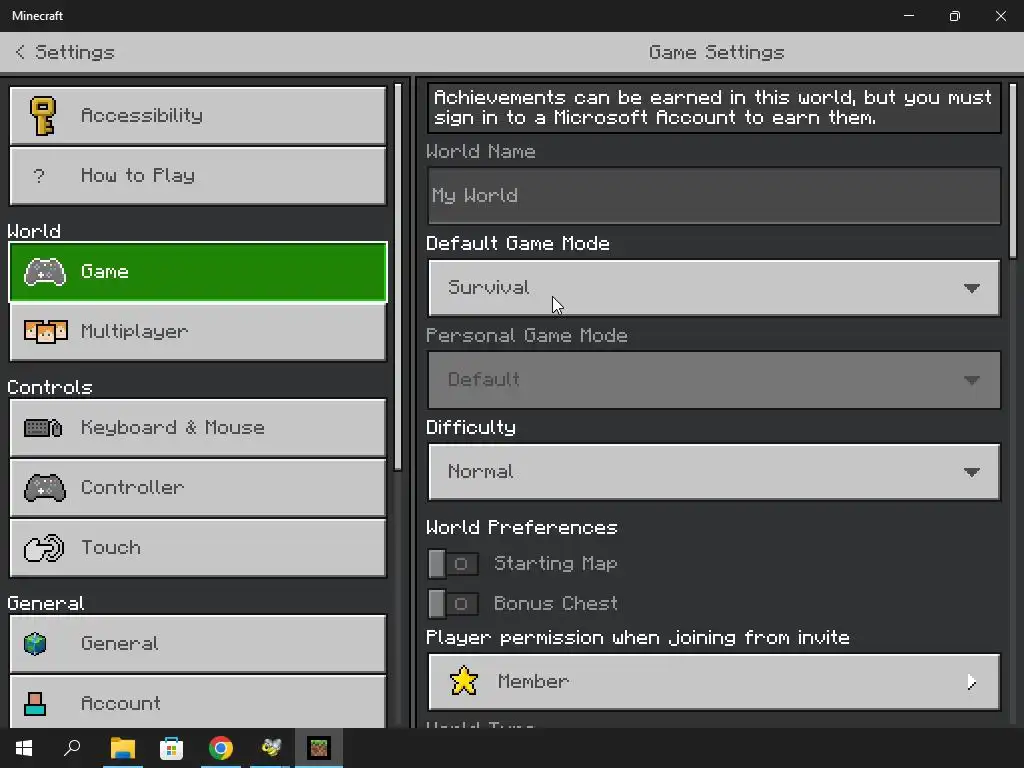Click the left sidebar scrollbar

(398, 277)
